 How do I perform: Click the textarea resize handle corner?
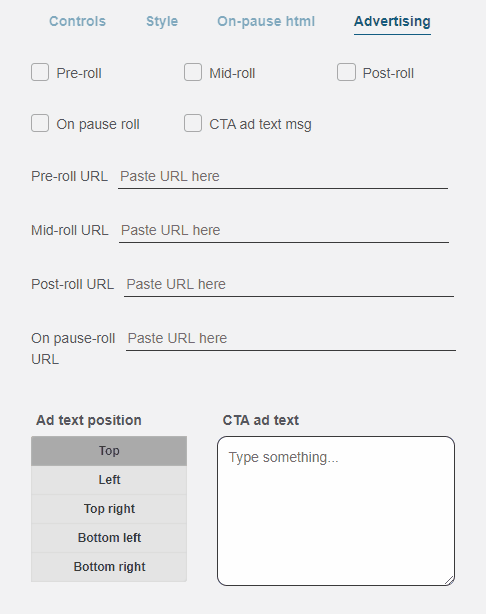tap(450, 580)
